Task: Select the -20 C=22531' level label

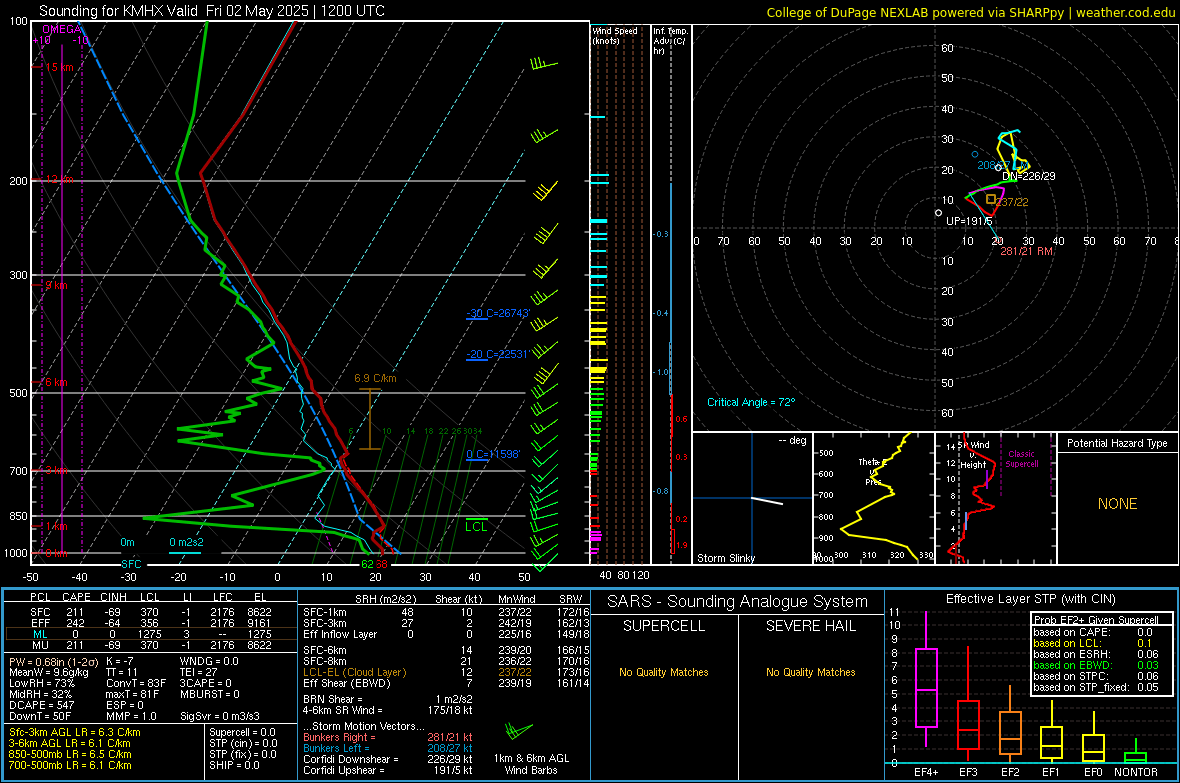Action: 498,354
